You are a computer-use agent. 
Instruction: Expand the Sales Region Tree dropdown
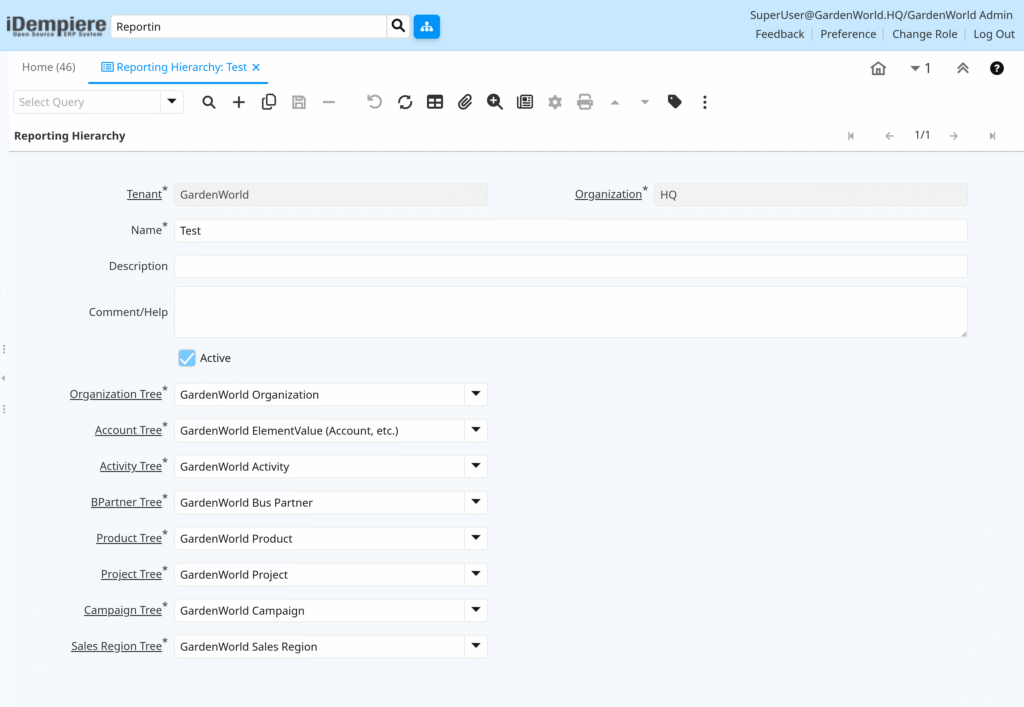pos(476,646)
